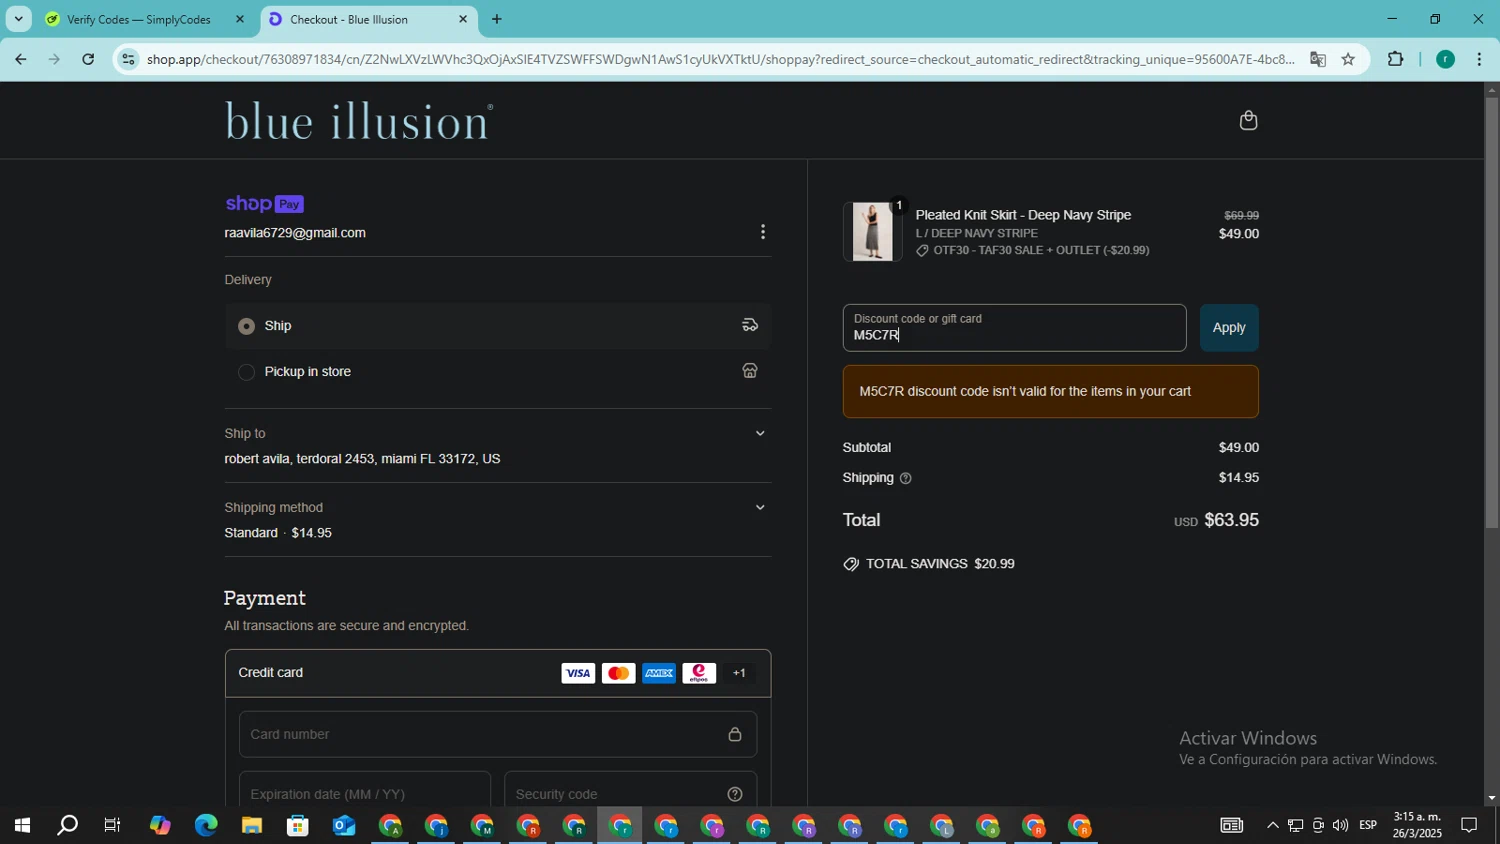This screenshot has width=1500, height=844.
Task: Click the Mastercard logo
Action: click(x=618, y=673)
